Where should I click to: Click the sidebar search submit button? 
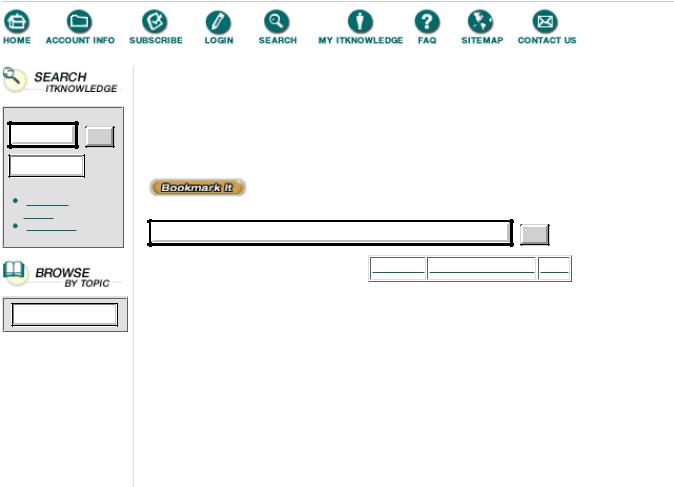pyautogui.click(x=100, y=137)
